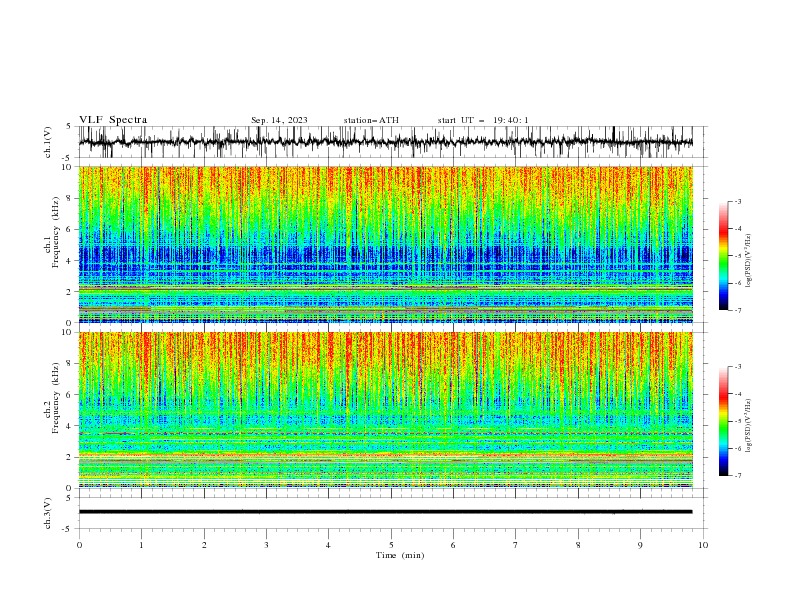Select the date "Sep. 14, 2023"

[279, 120]
